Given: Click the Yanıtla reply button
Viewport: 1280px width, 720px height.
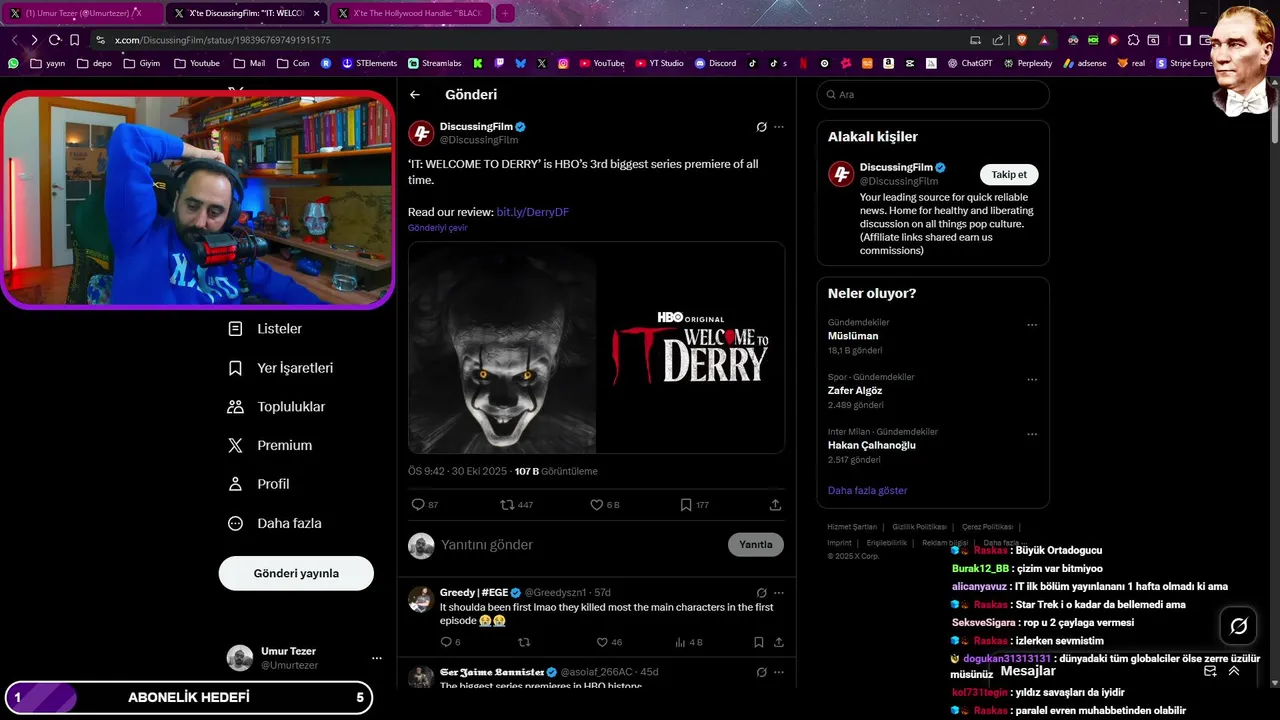Looking at the screenshot, I should click(756, 545).
